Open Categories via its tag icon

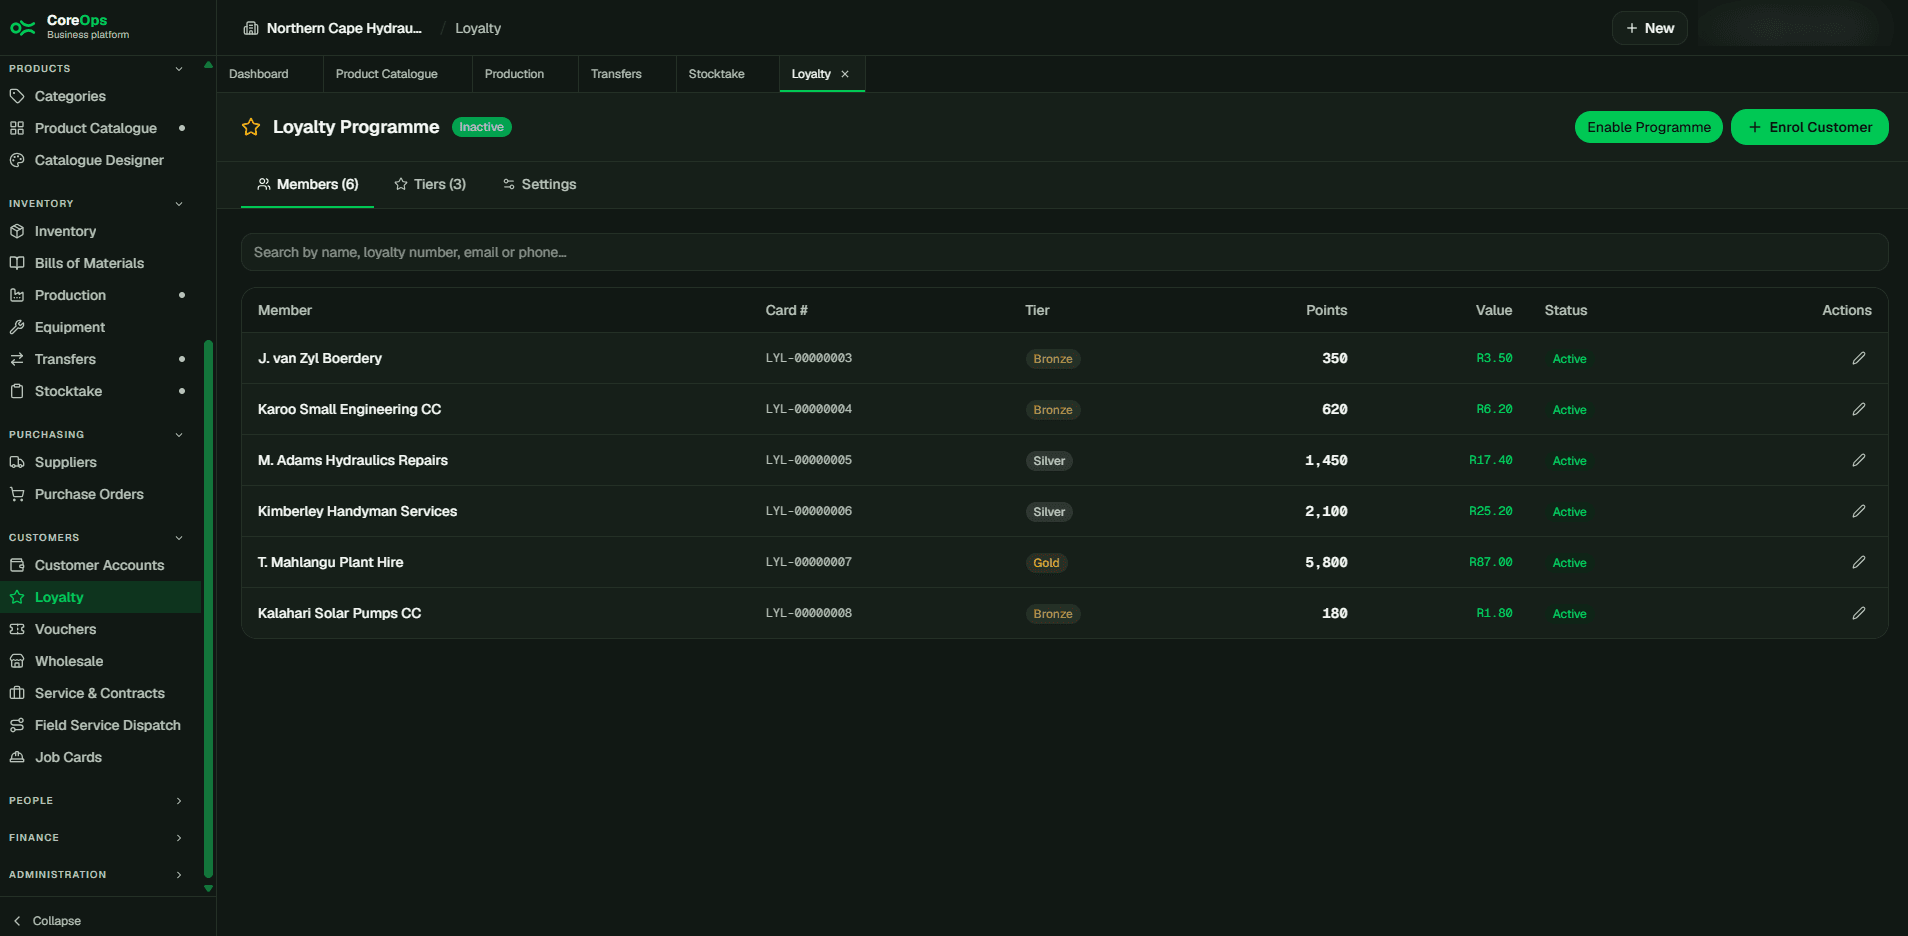pos(17,96)
